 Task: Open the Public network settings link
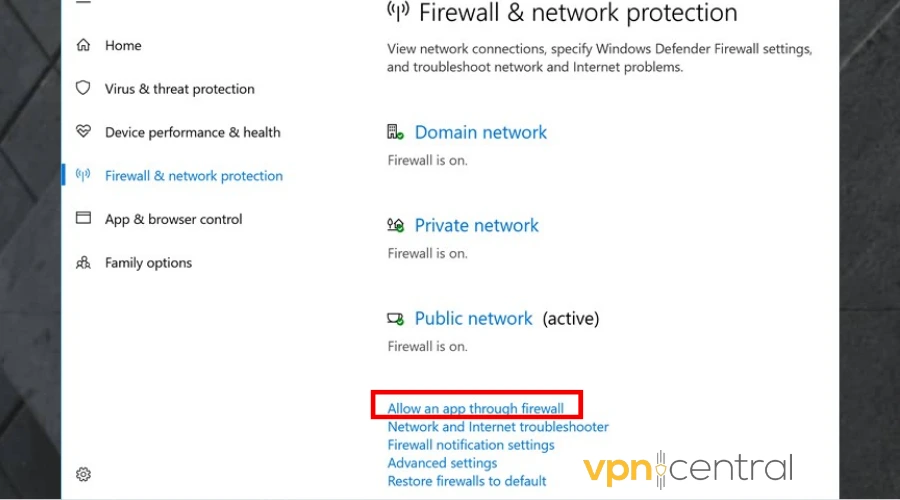pyautogui.click(x=473, y=319)
